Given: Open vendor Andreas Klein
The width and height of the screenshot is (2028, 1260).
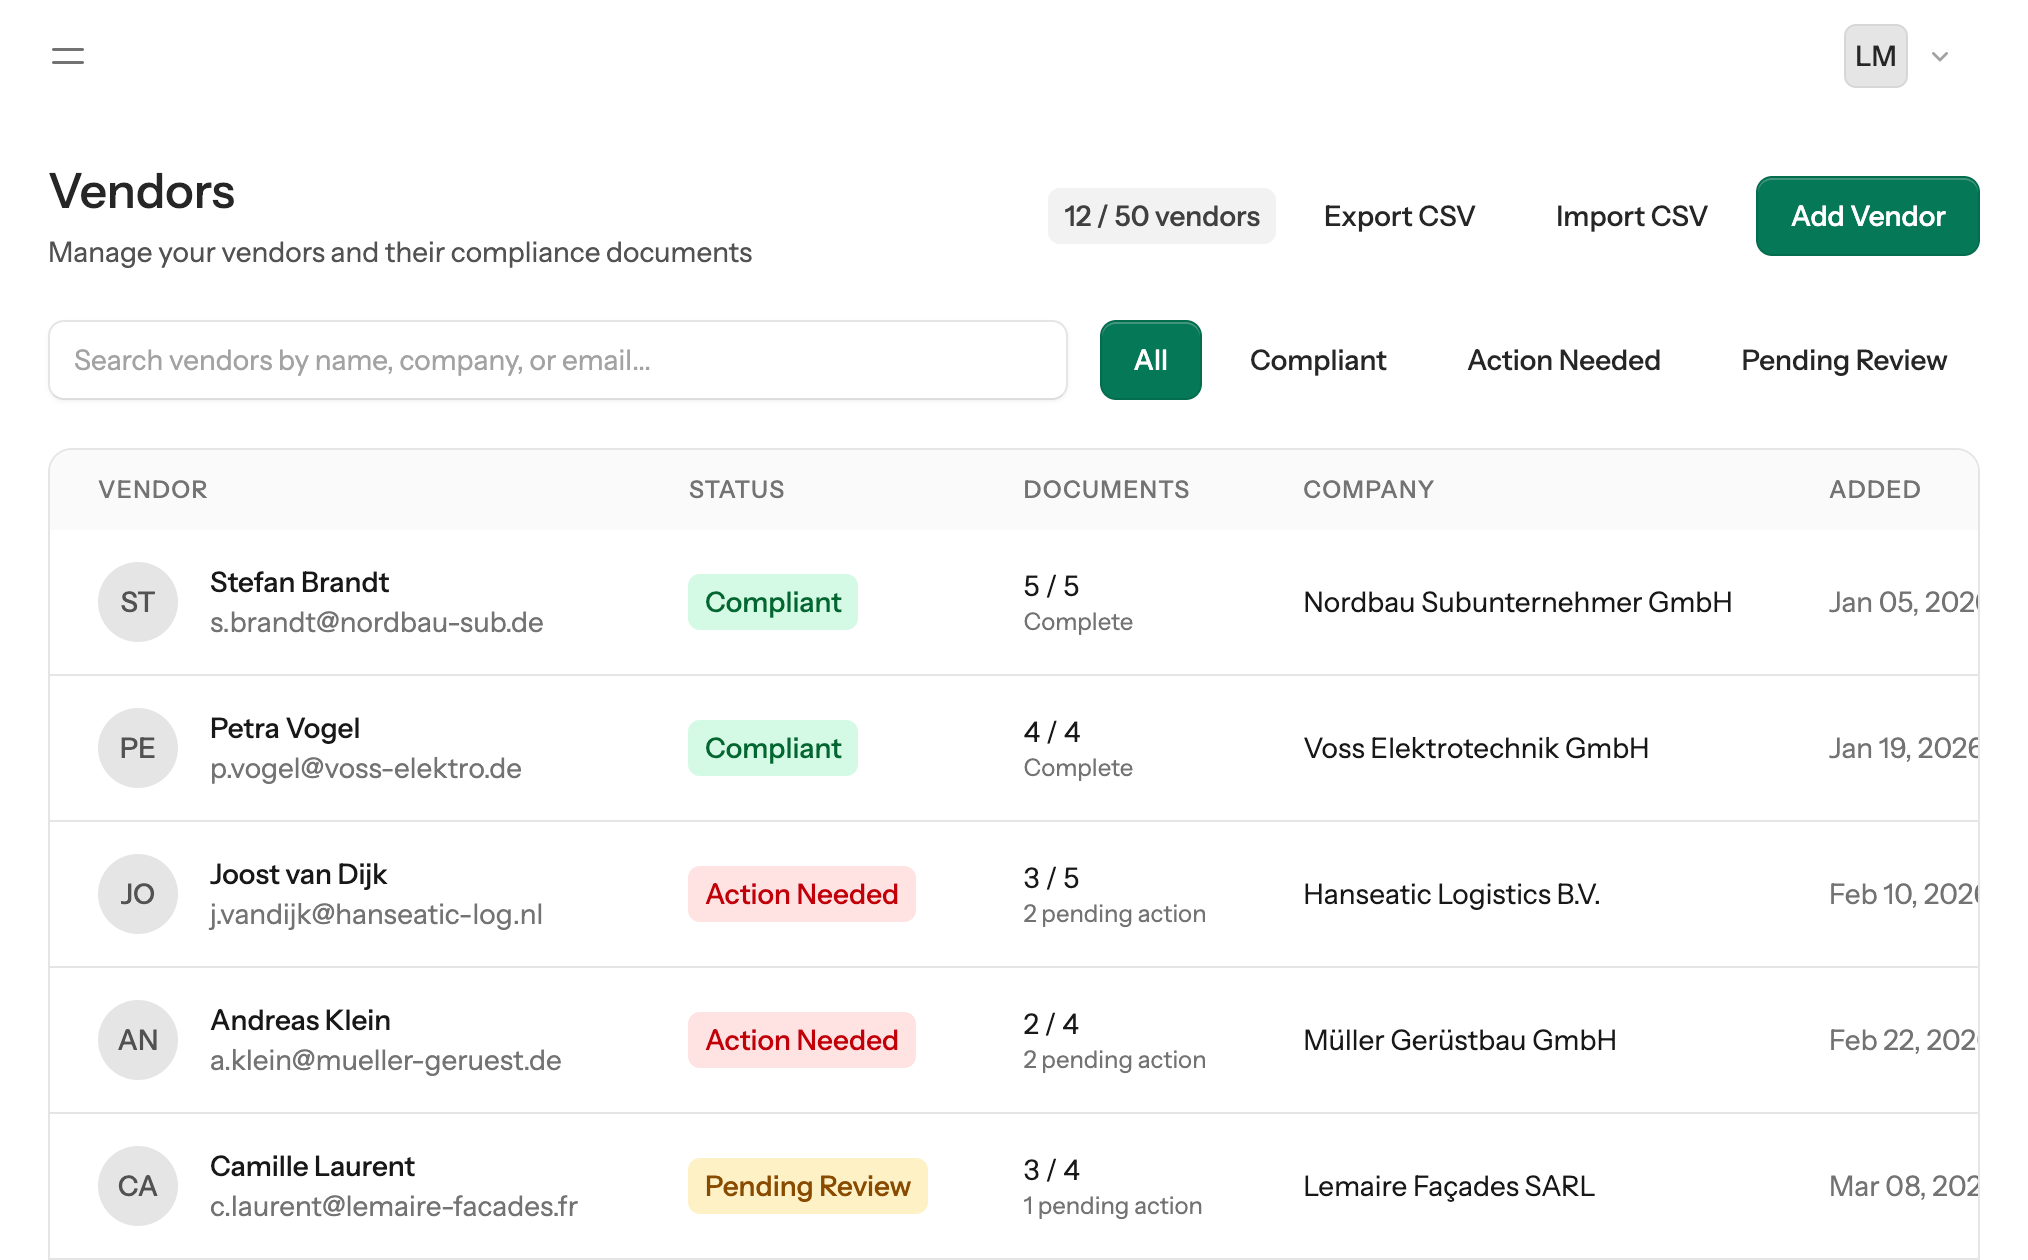Looking at the screenshot, I should coord(300,1020).
